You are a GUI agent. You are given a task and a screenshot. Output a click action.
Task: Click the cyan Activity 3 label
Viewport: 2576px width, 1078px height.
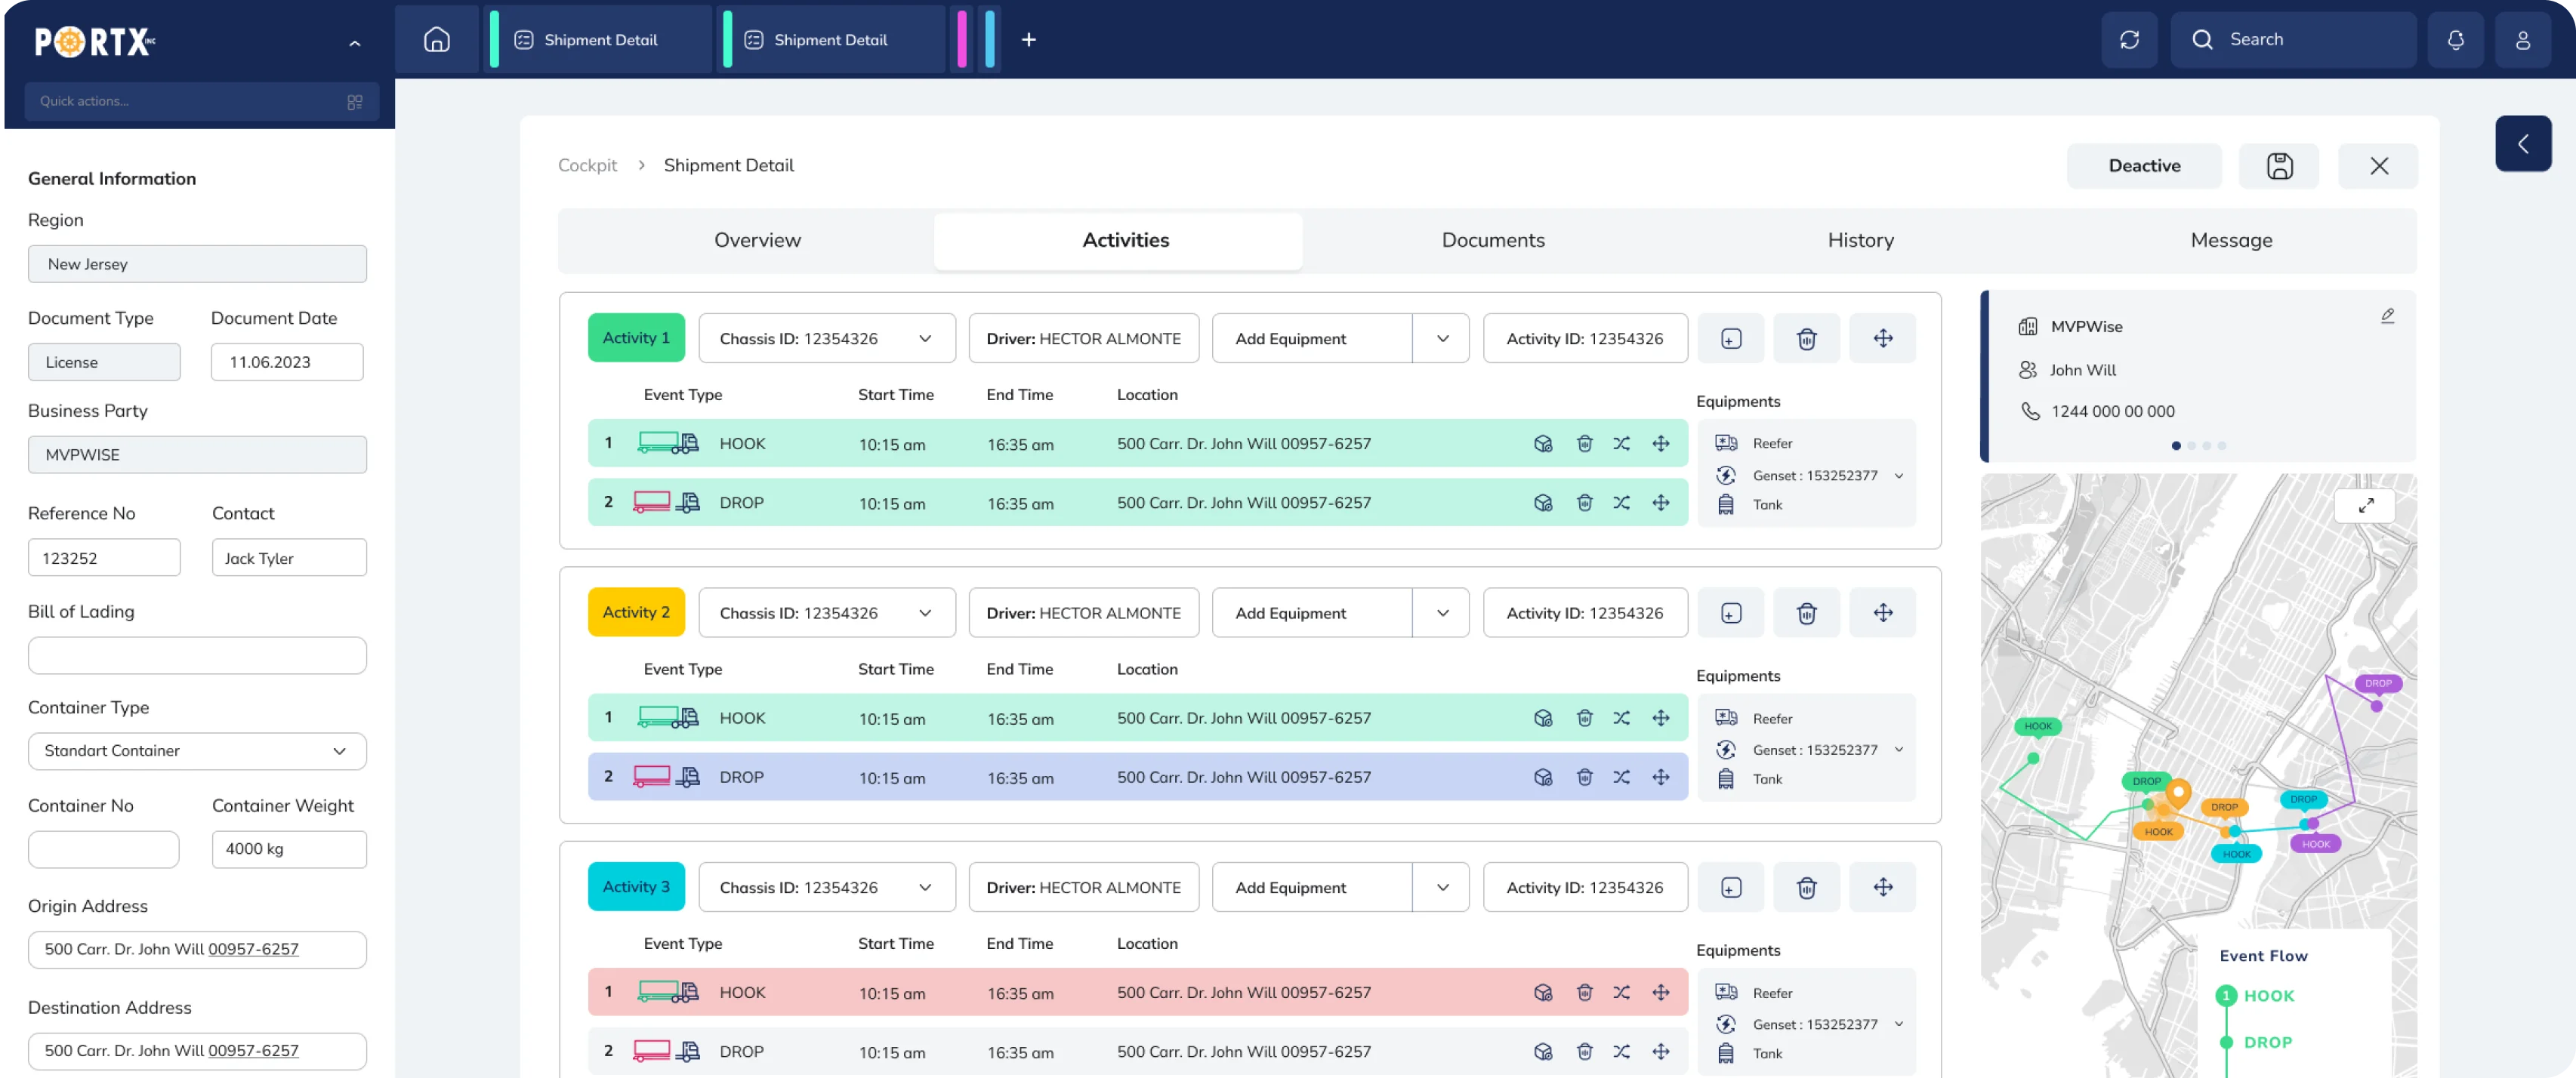(636, 886)
